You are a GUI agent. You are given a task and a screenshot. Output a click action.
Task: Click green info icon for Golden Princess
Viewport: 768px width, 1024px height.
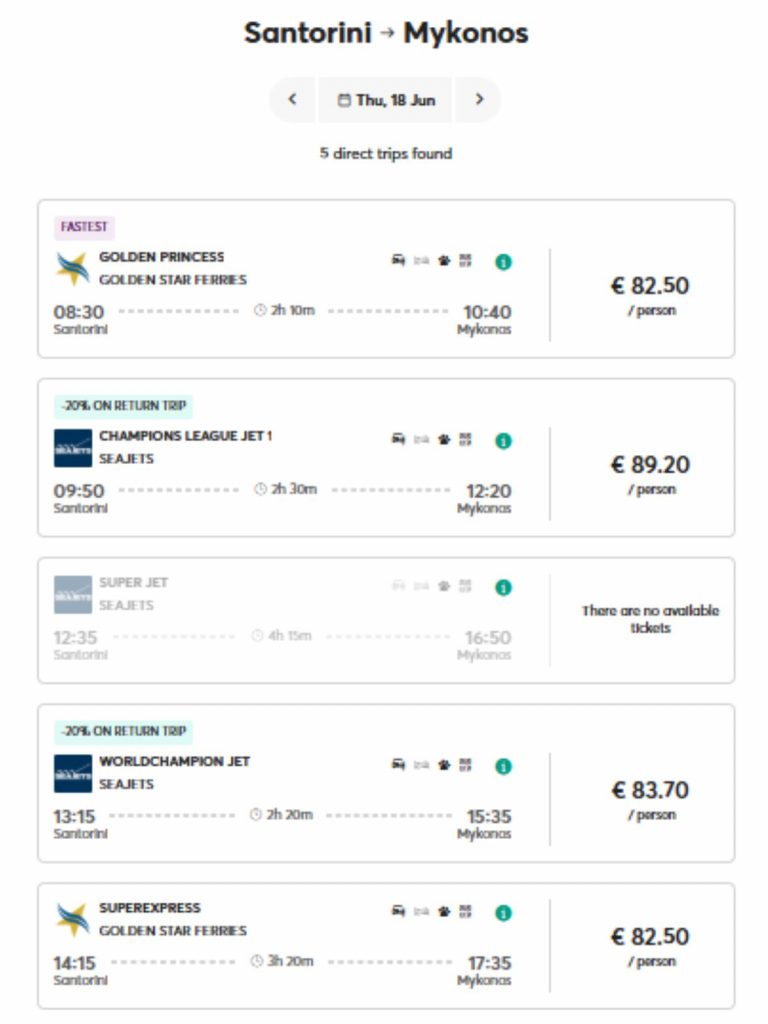coord(503,262)
